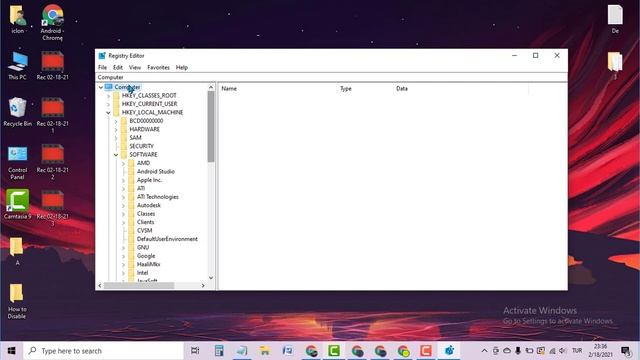
Task: Select the DefaultUserEnvironment key
Action: (167, 239)
